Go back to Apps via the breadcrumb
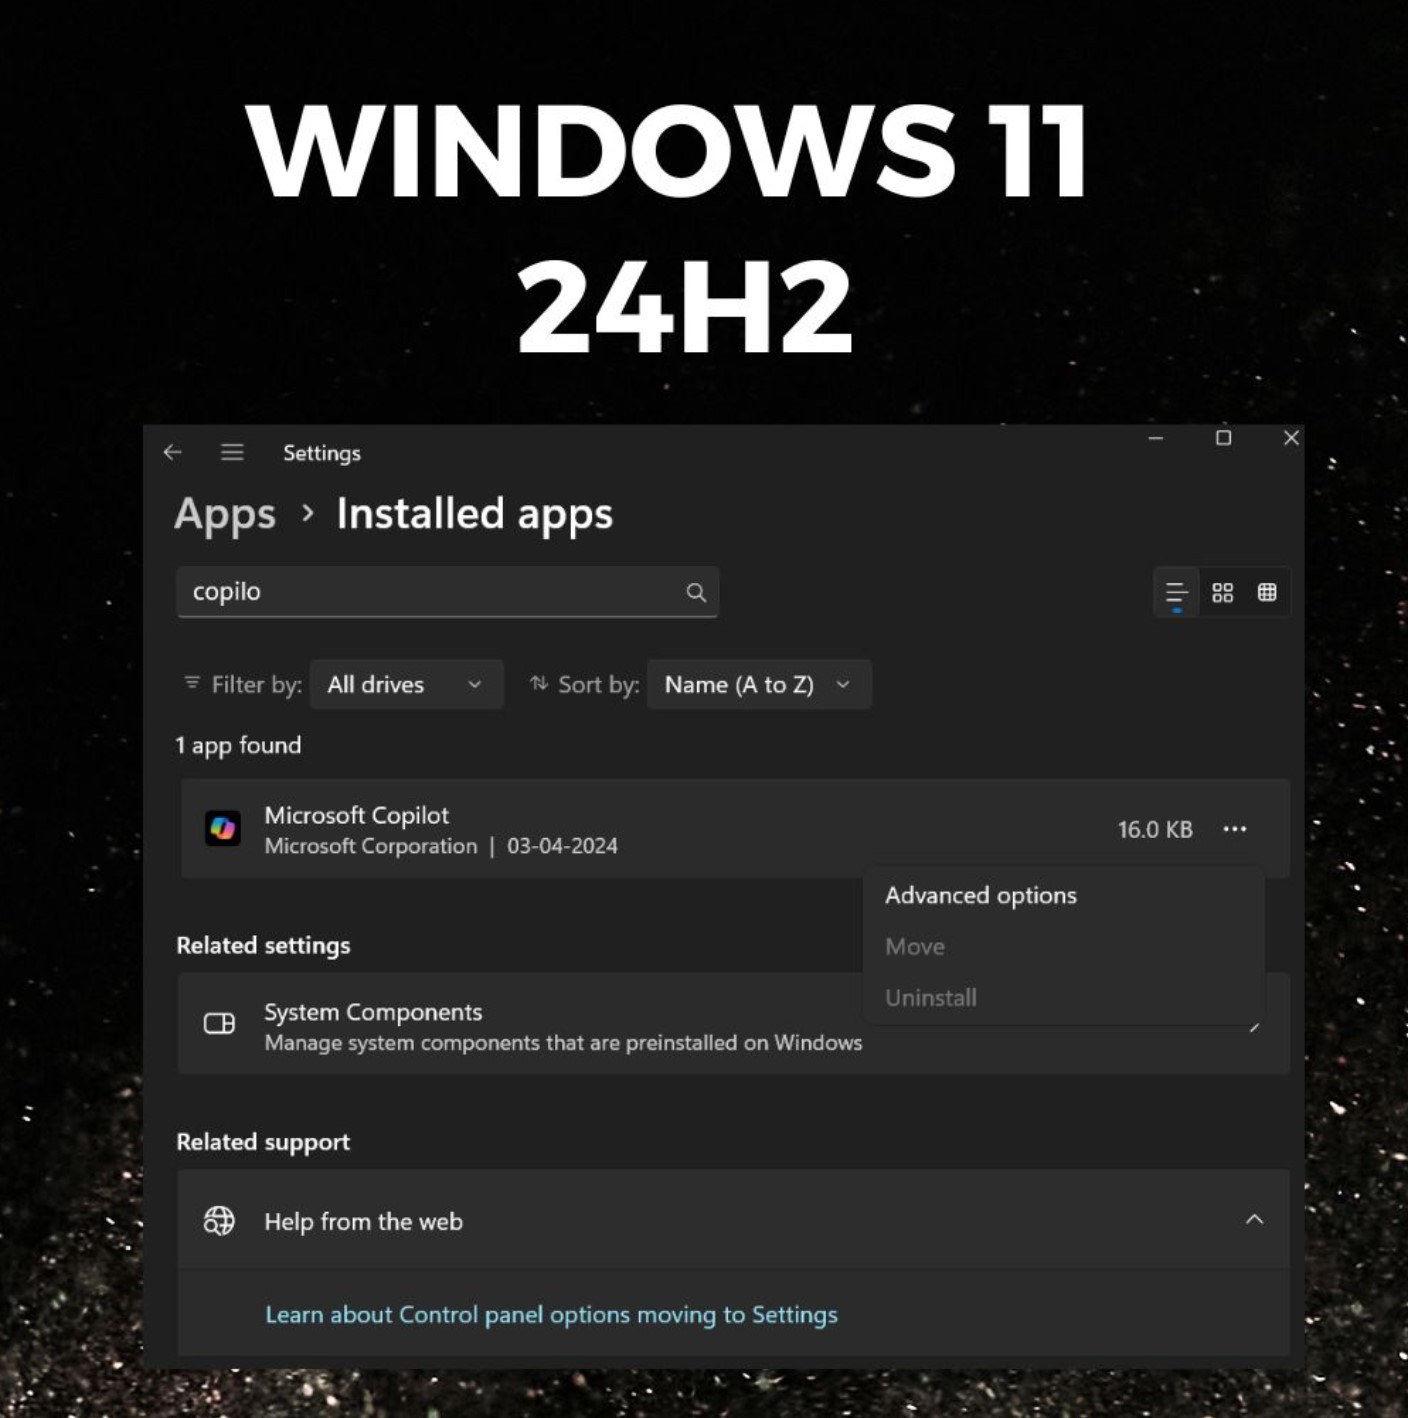Screen dimensions: 1408x1418 pyautogui.click(x=225, y=513)
